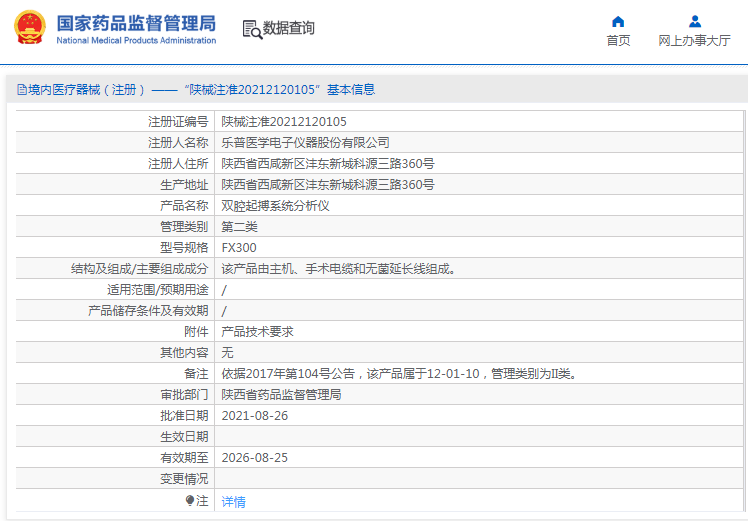Click the lightbulb icon beside 注
This screenshot has height=521, width=748.
point(190,500)
